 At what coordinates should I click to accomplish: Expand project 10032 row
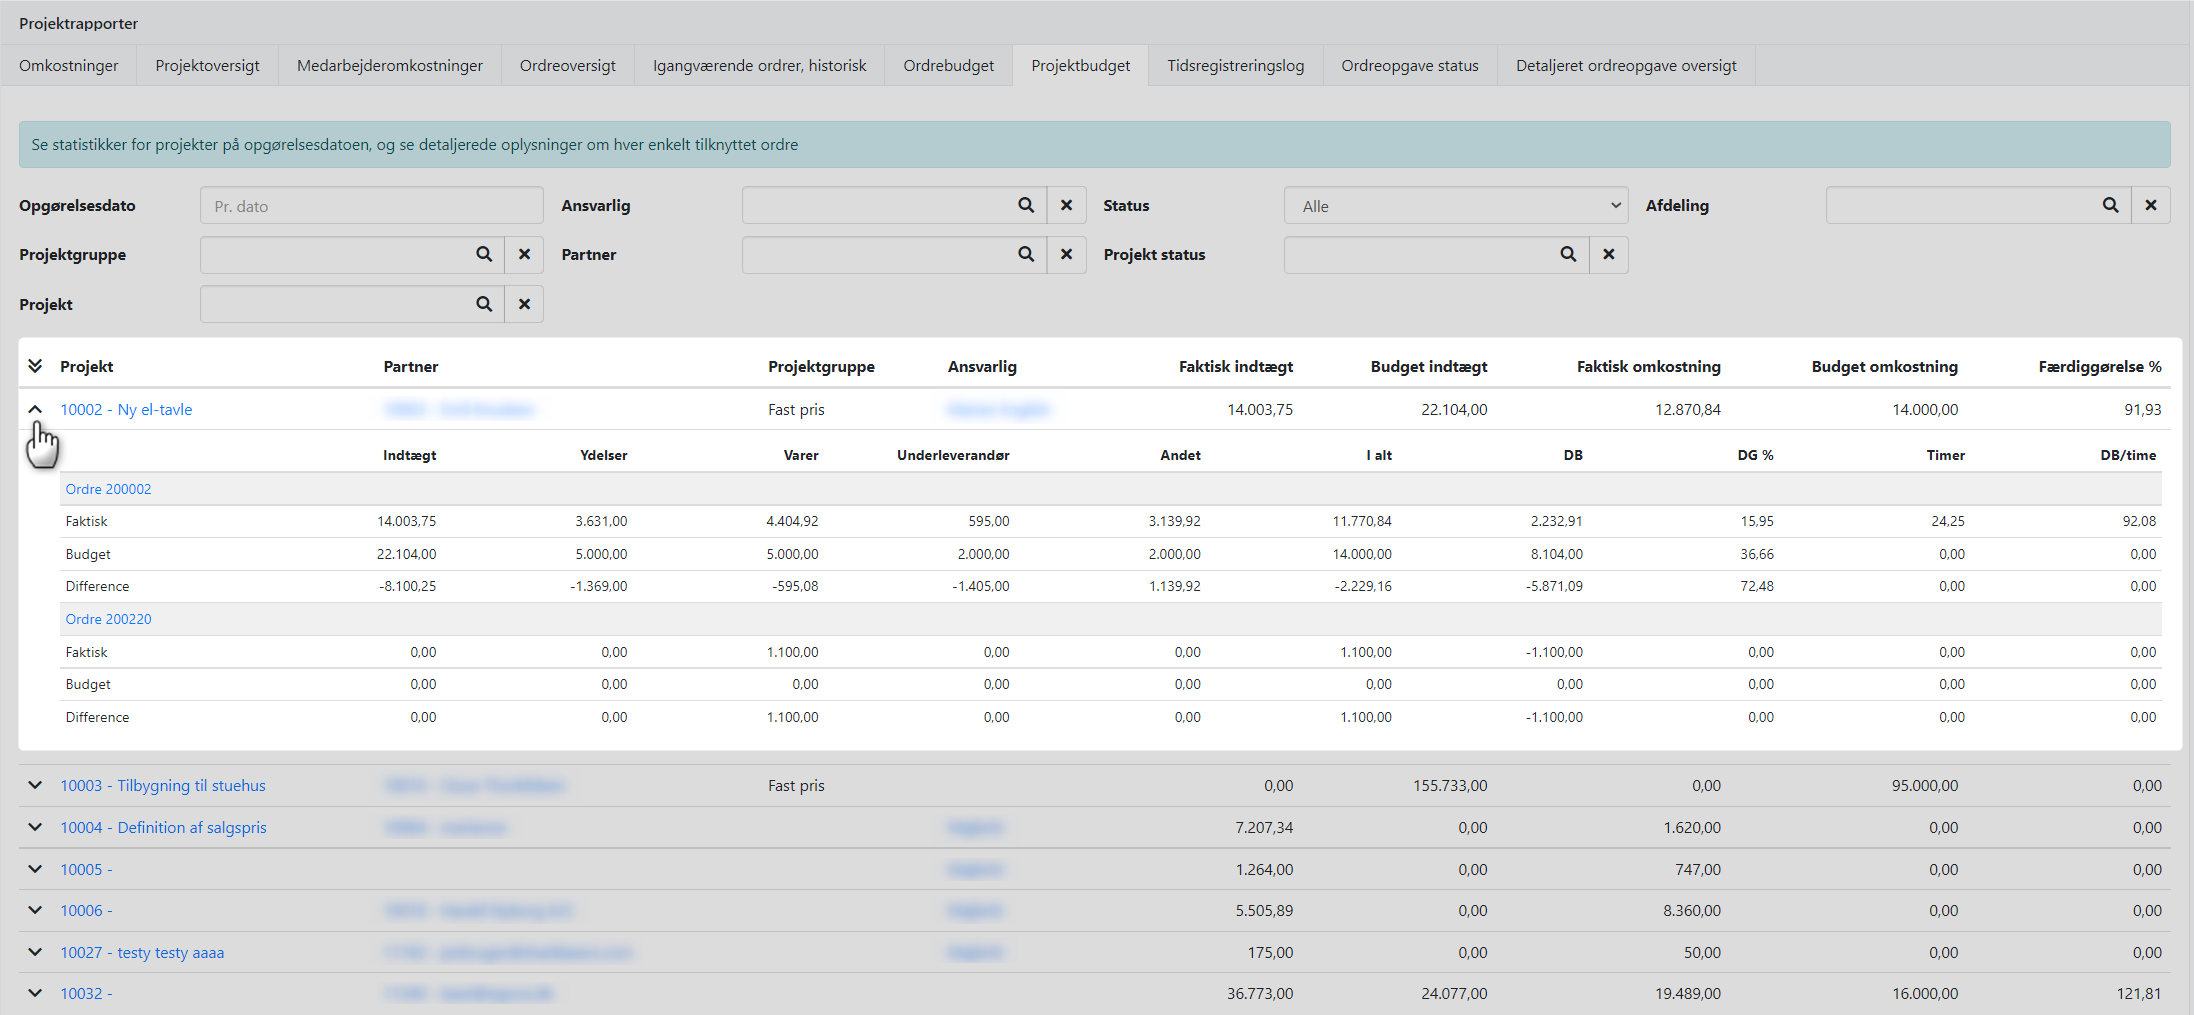click(35, 993)
